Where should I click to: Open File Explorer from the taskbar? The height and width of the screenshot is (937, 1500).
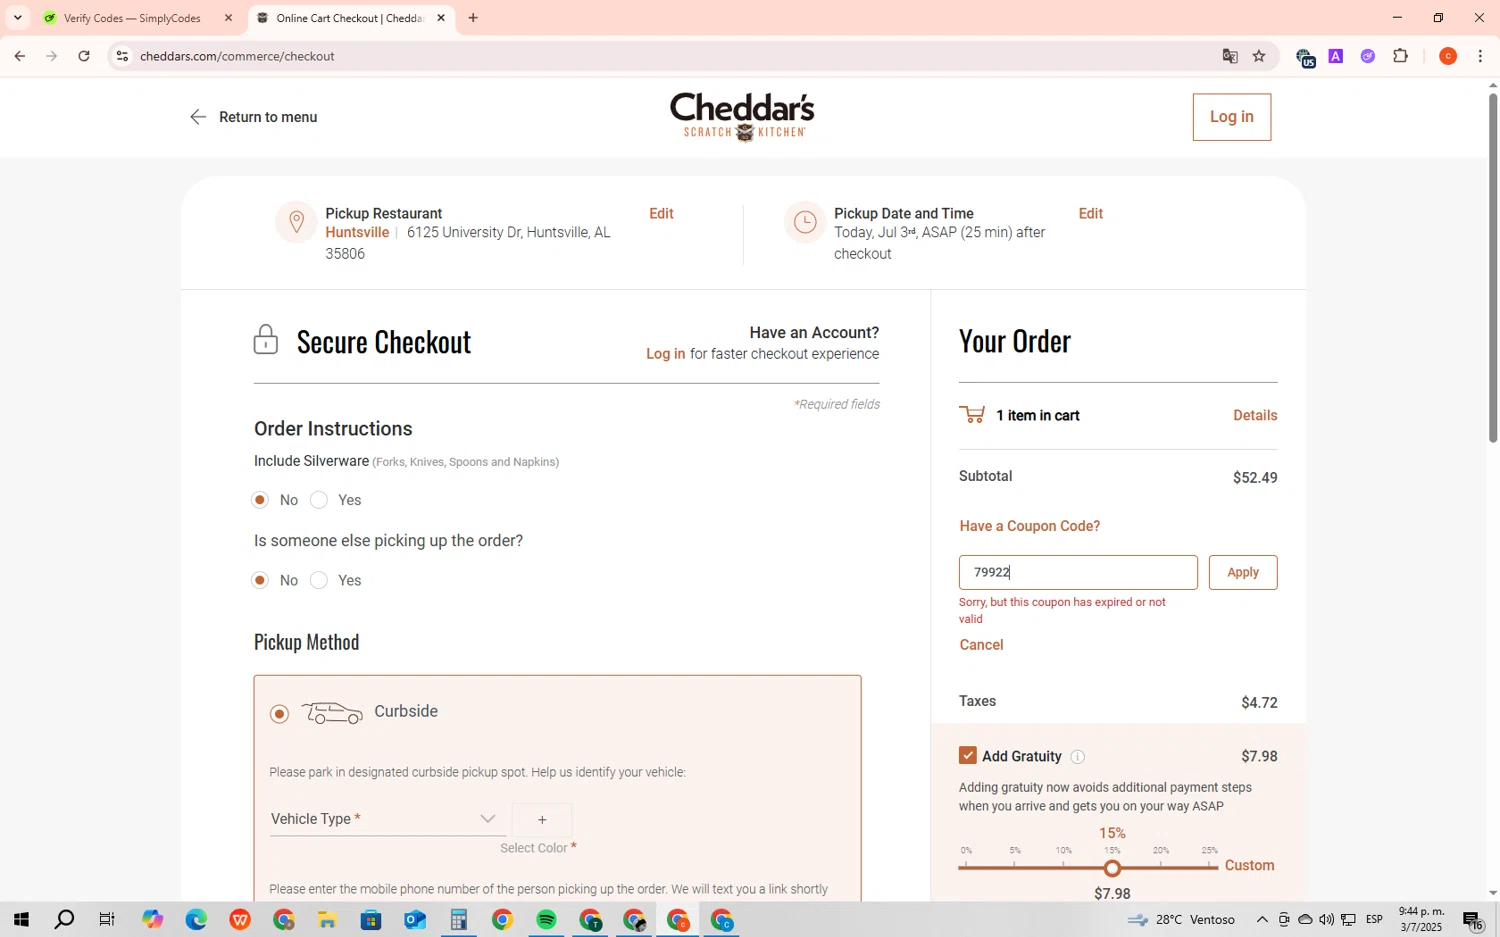point(327,920)
